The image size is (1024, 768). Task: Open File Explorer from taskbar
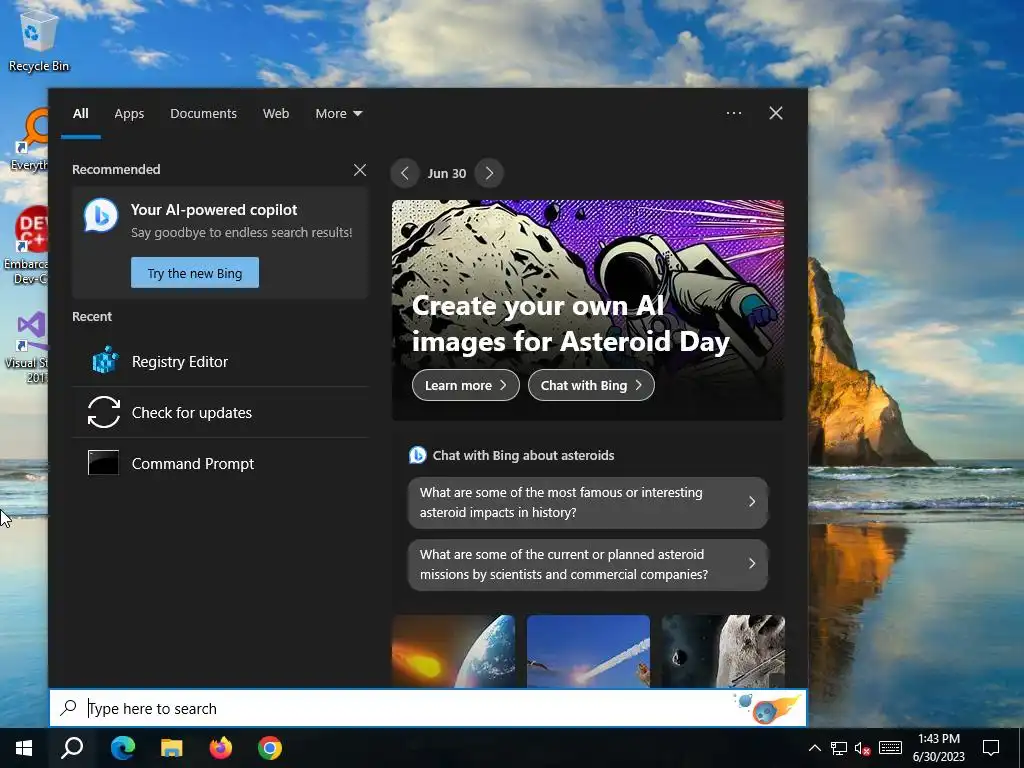(172, 748)
